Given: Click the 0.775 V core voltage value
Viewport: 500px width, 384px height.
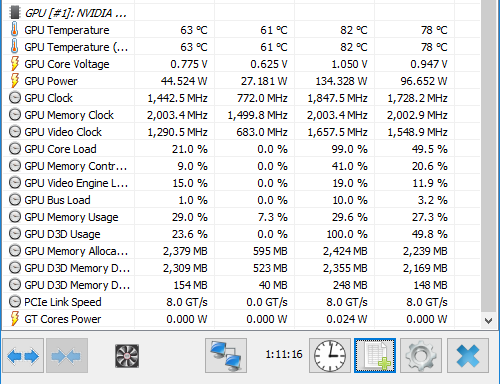Looking at the screenshot, I should (189, 64).
